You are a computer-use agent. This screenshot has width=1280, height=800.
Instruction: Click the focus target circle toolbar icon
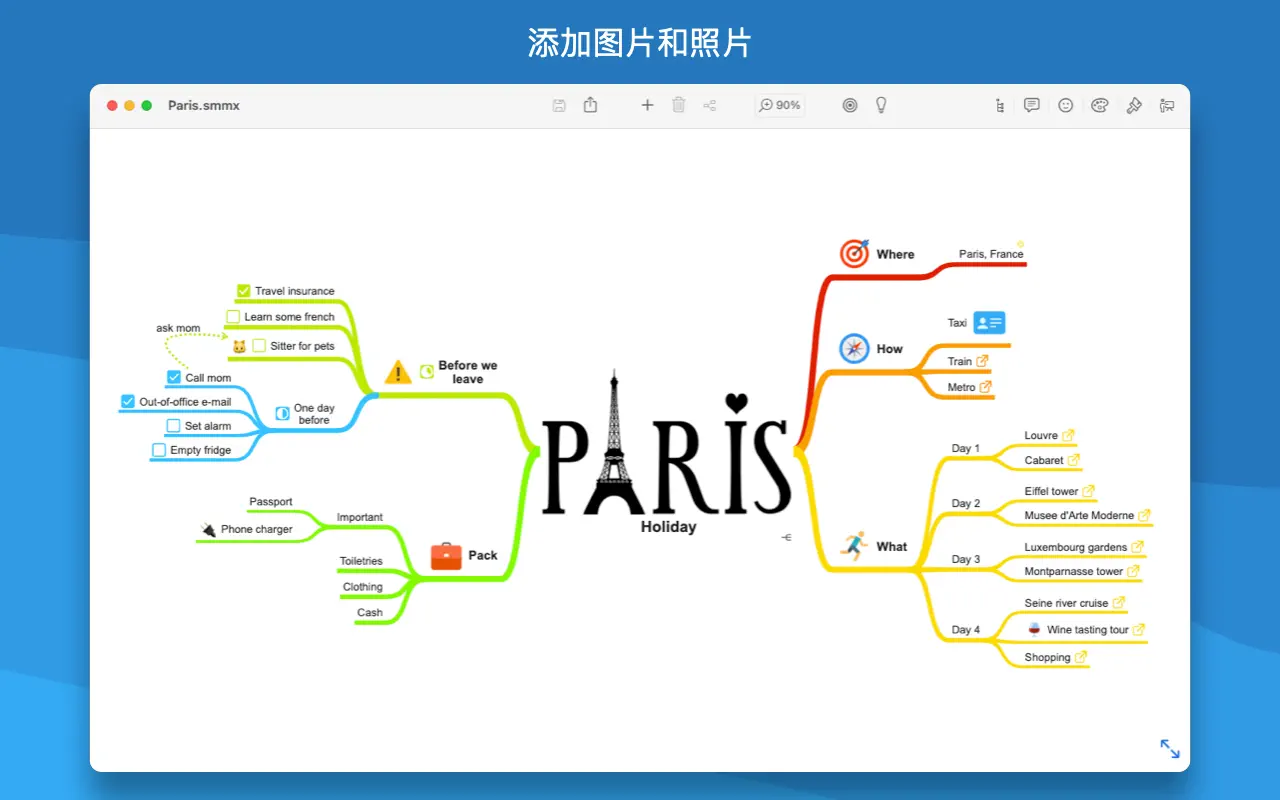click(x=850, y=105)
